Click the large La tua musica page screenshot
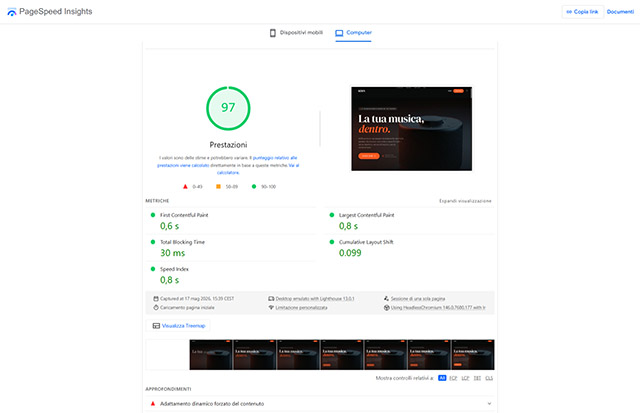Image resolution: width=640 pixels, height=413 pixels. (x=411, y=129)
